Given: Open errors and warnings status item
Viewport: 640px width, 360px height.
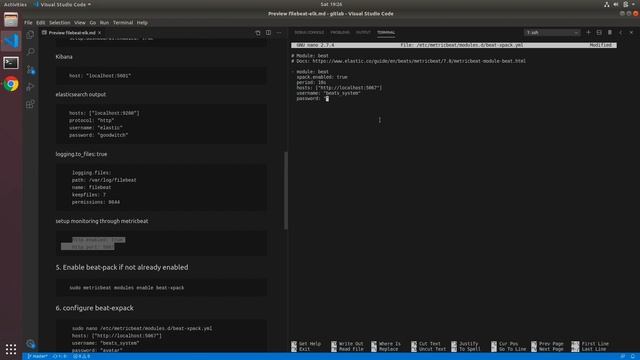Looking at the screenshot, I should [82, 356].
